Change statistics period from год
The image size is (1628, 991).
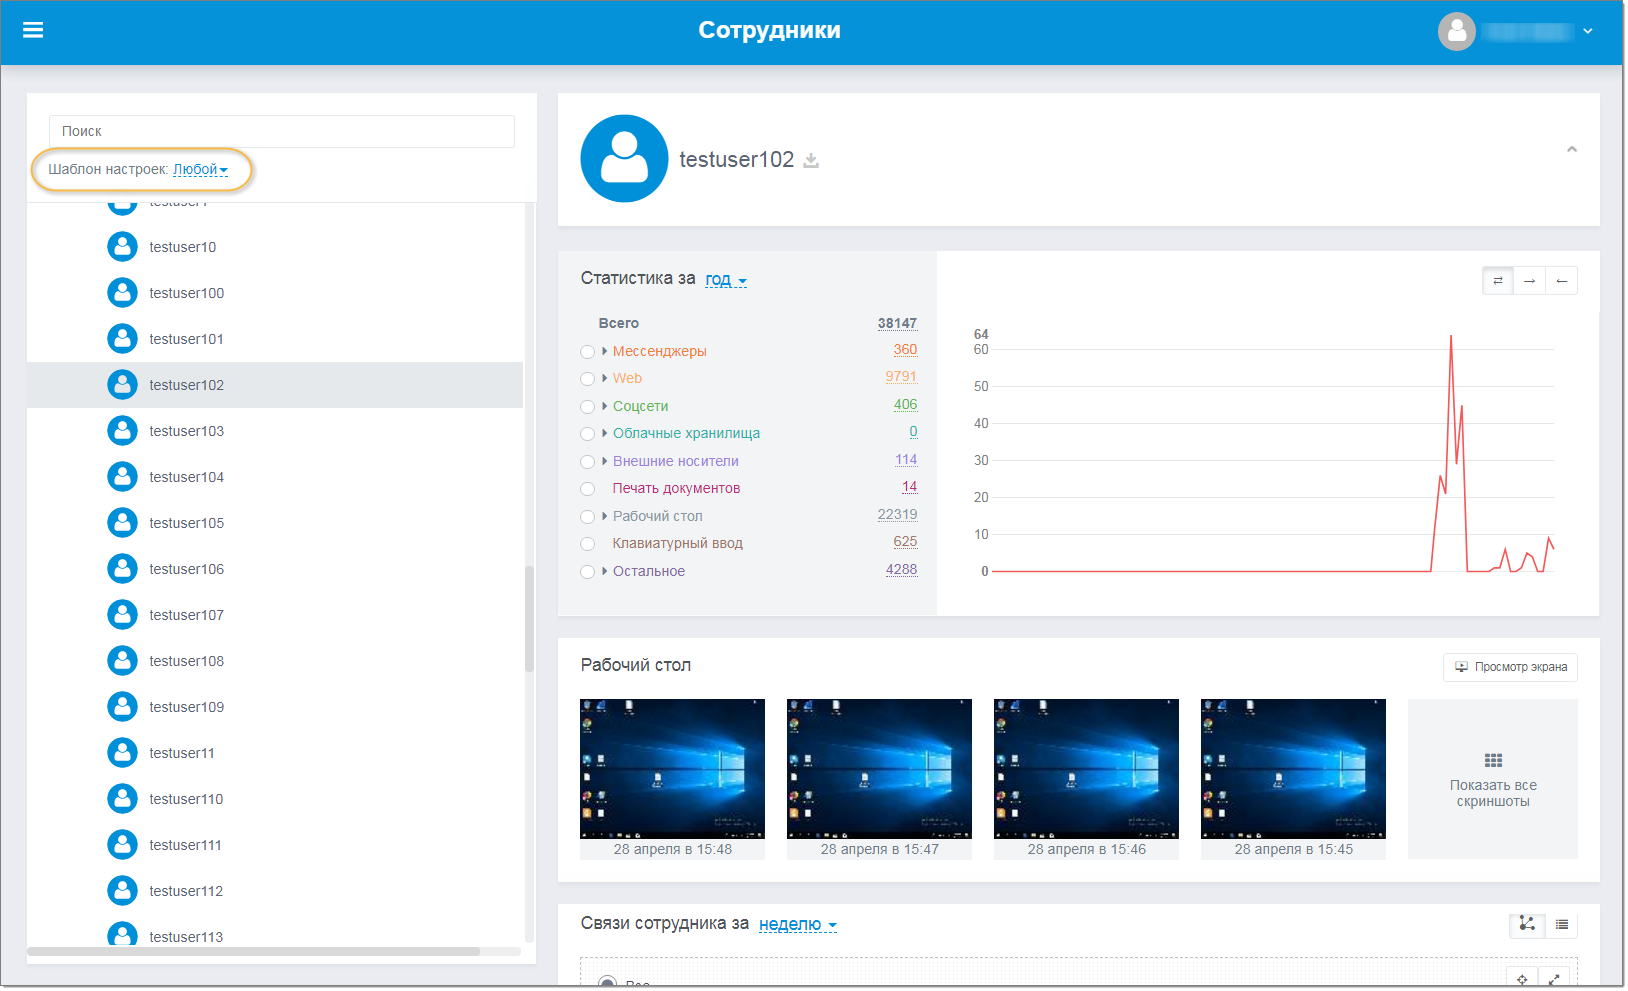click(x=726, y=280)
